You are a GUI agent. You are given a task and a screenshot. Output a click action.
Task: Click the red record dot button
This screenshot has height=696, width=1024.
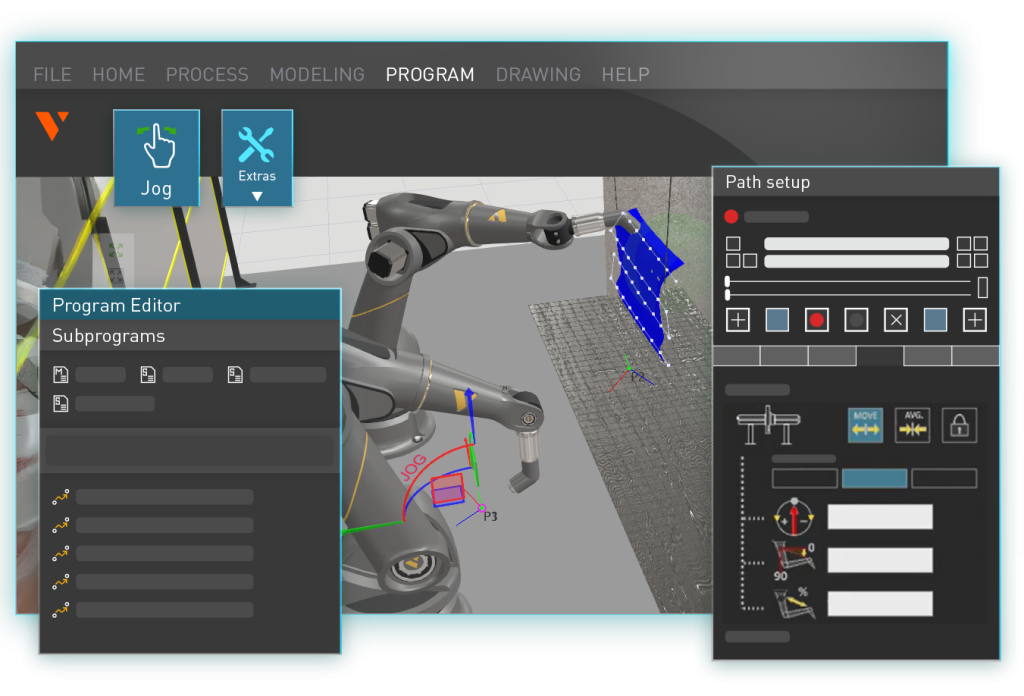point(817,320)
